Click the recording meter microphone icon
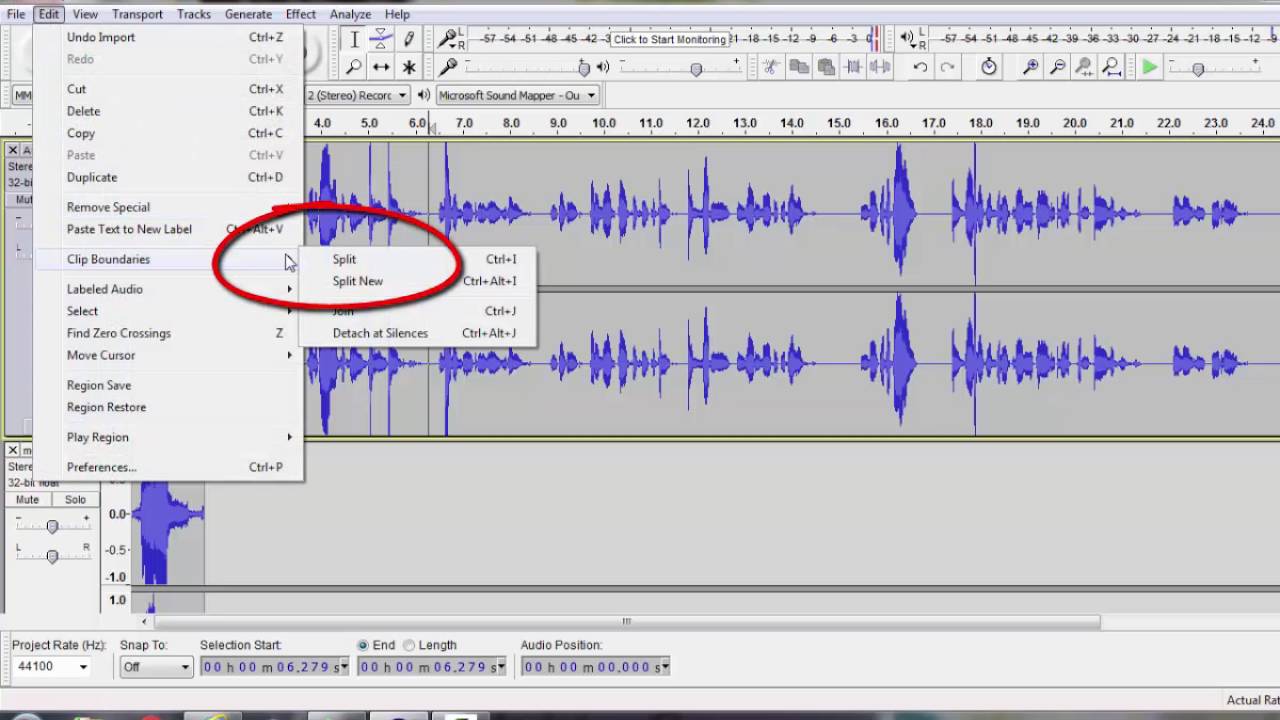Screen dimensions: 1280x720 pos(449,39)
